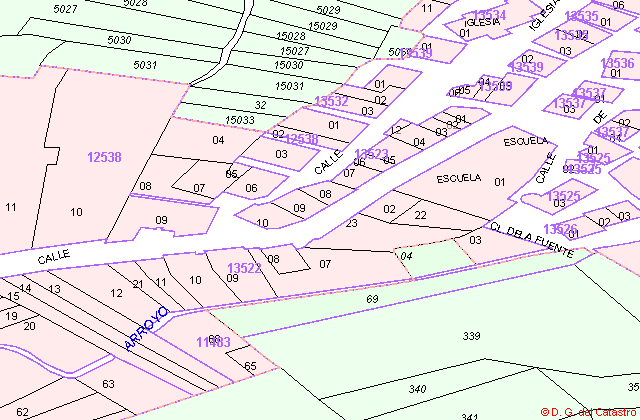Click the blue ARROYO stream label
This screenshot has height=420, width=640.
click(x=146, y=329)
